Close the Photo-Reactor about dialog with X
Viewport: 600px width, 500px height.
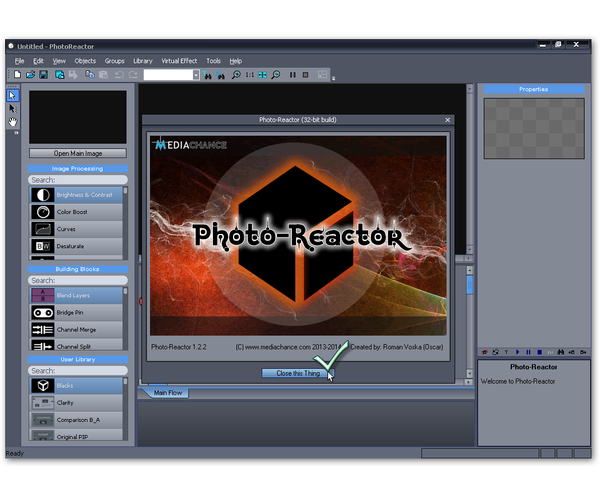coord(448,120)
